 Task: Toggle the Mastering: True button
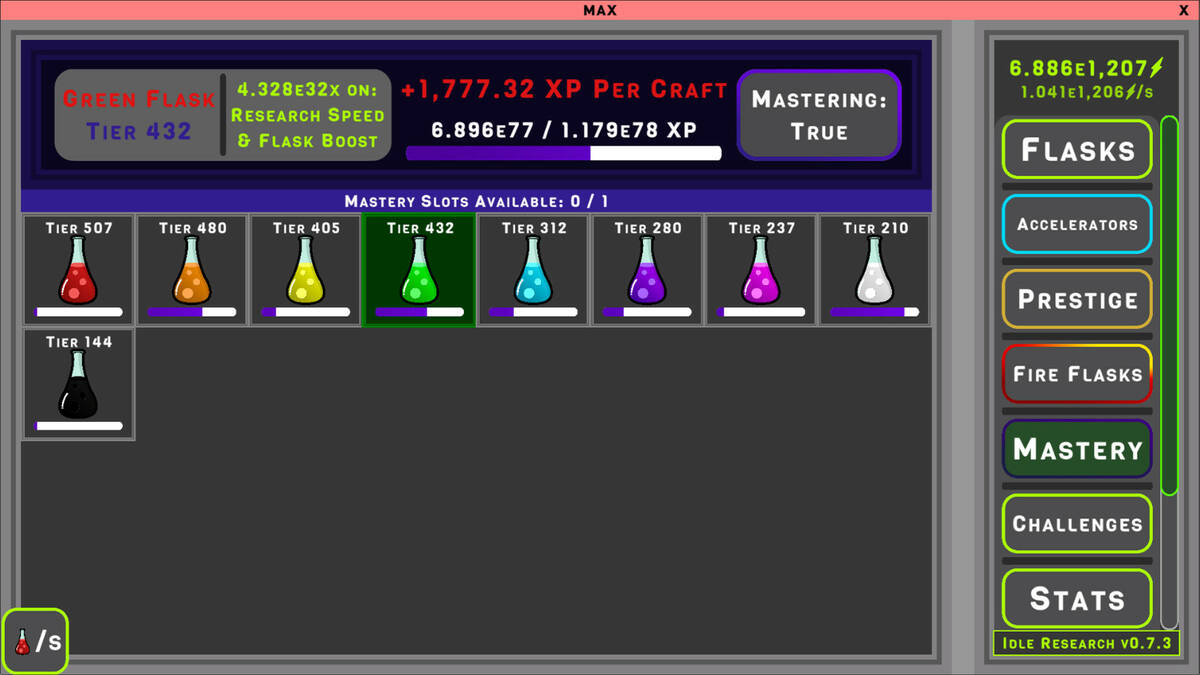point(819,115)
